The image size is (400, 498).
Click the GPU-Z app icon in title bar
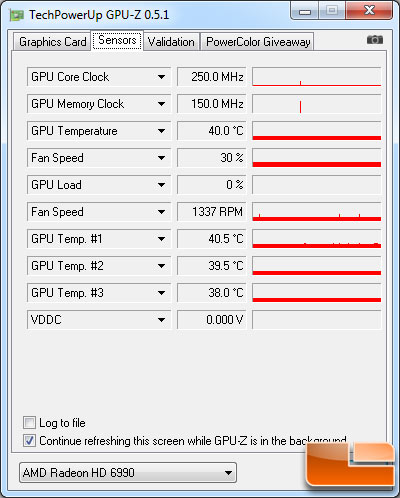point(17,15)
